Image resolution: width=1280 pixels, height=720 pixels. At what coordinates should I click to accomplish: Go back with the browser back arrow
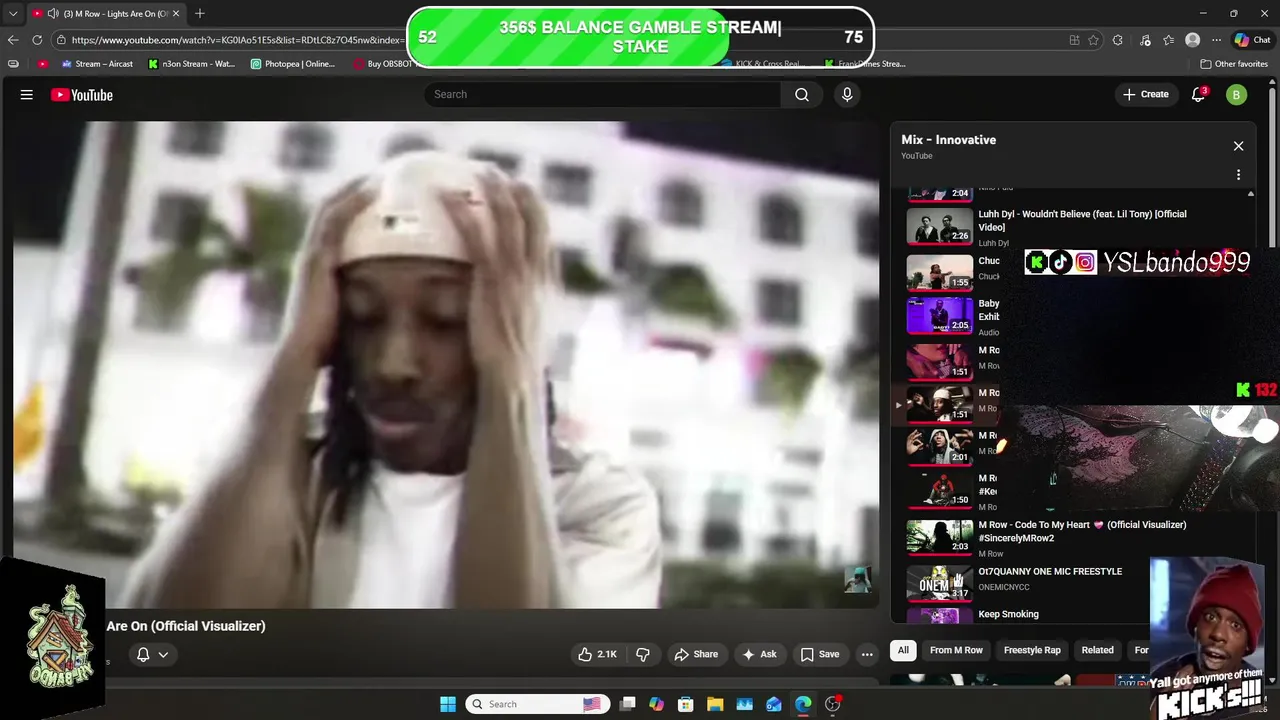click(x=13, y=40)
